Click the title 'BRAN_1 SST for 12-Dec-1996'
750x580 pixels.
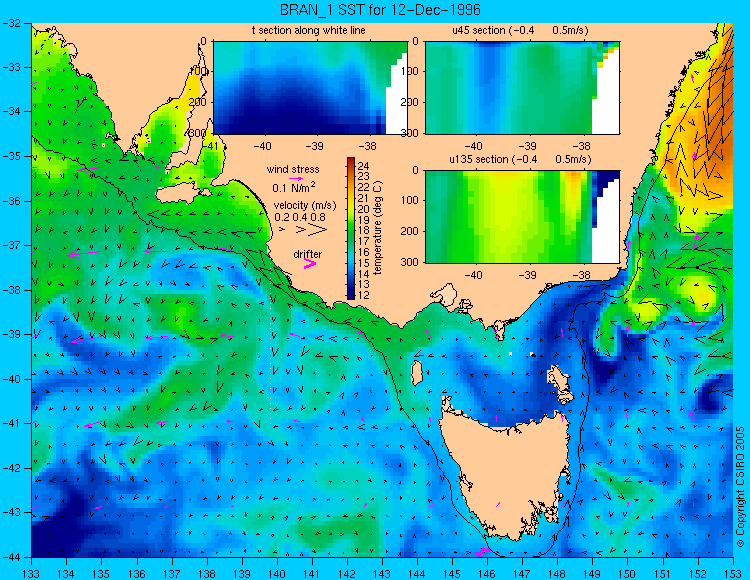coord(380,10)
